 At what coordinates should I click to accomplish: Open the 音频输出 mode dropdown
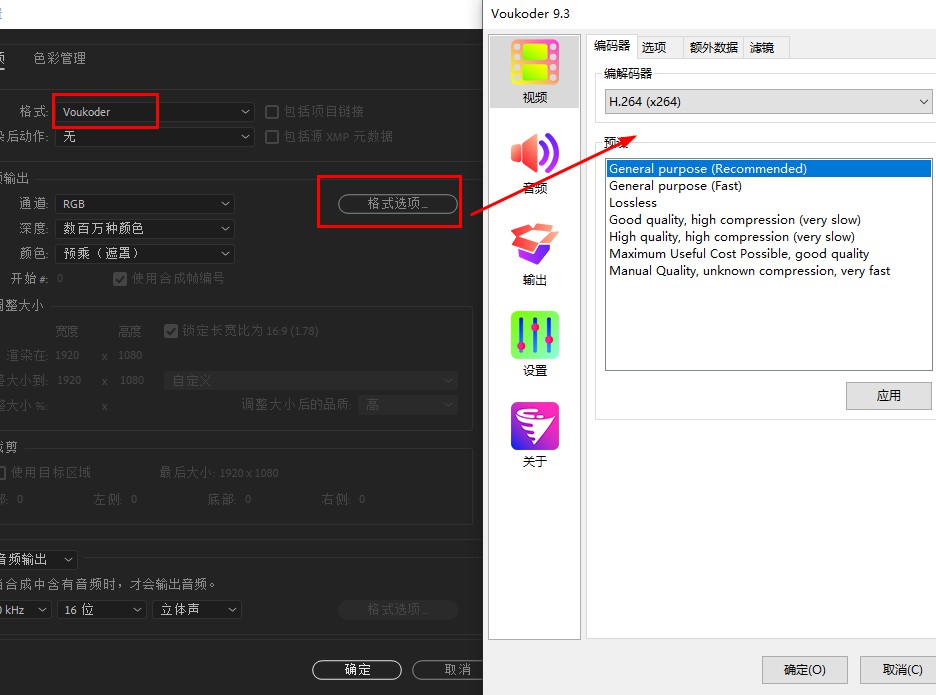pos(38,559)
